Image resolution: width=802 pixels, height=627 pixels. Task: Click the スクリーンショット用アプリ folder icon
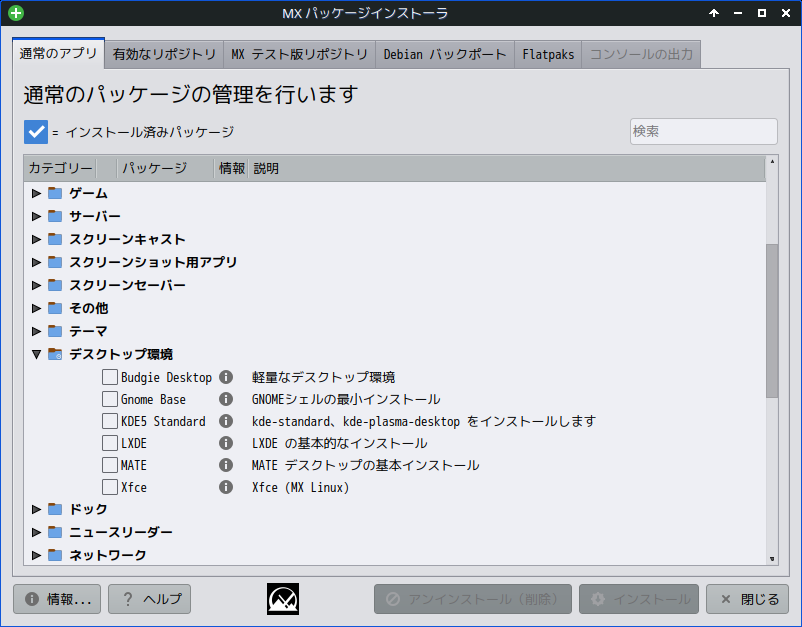55,262
